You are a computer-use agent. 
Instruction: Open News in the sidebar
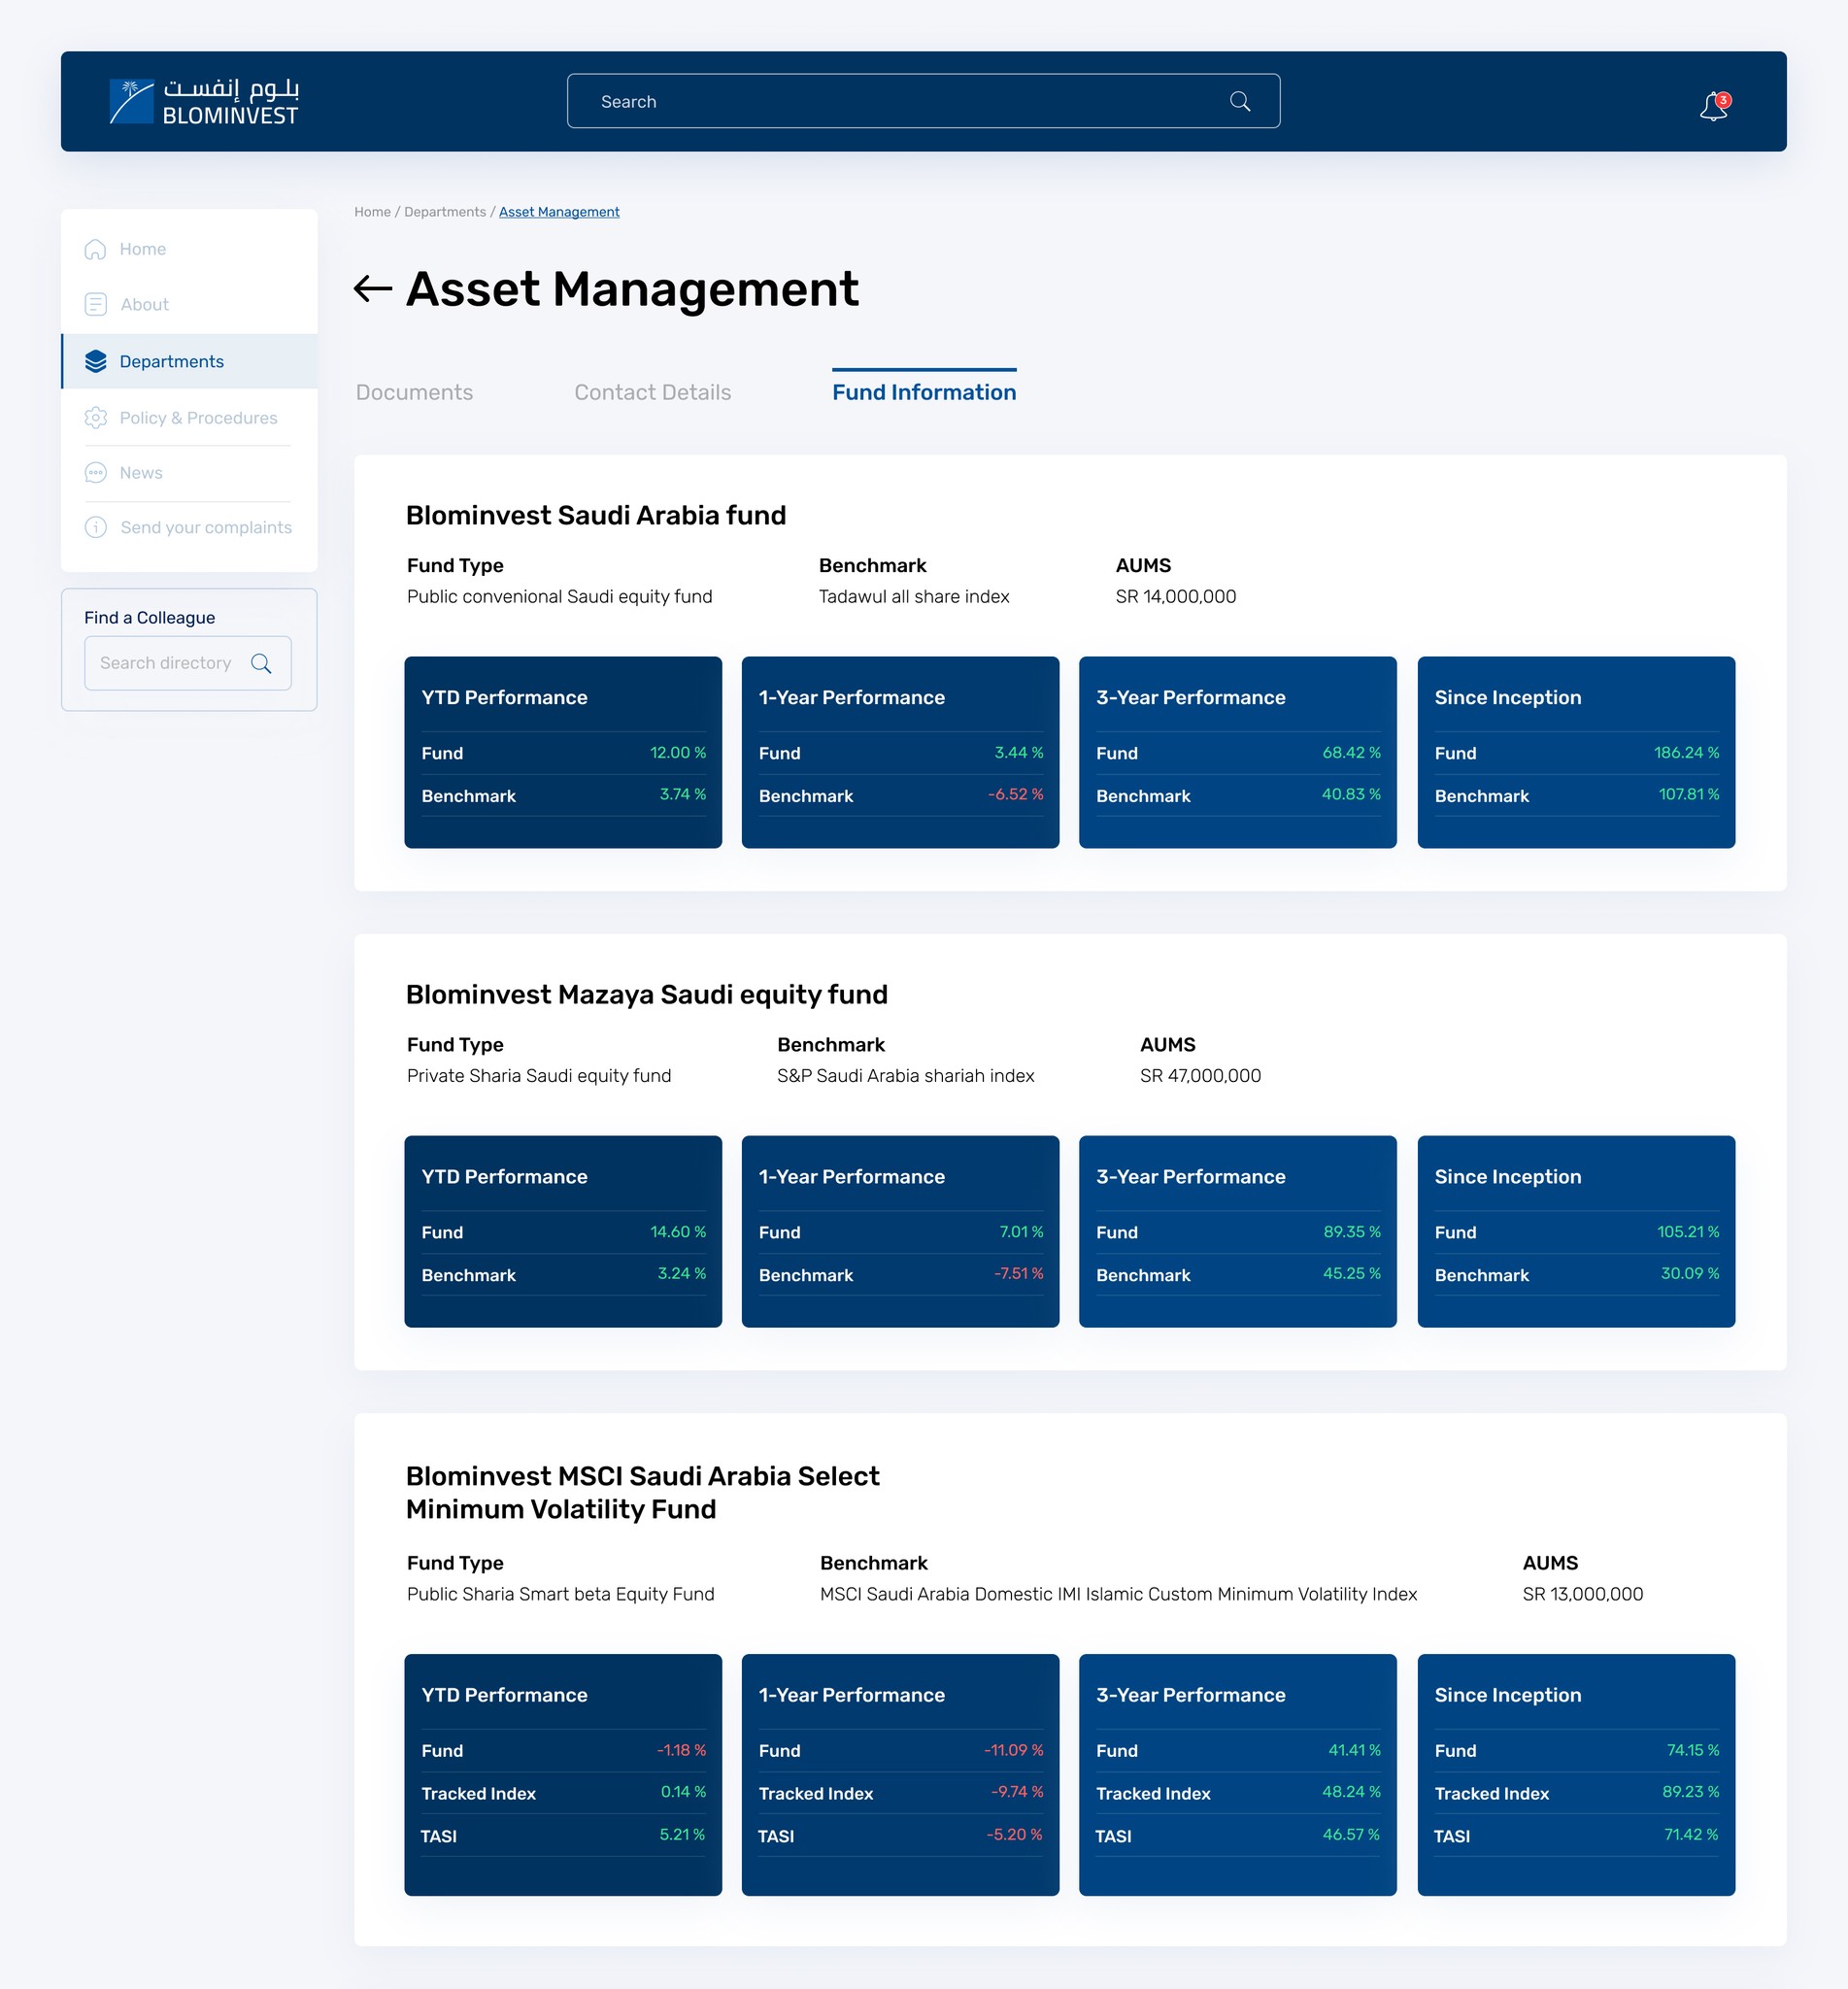pyautogui.click(x=189, y=473)
